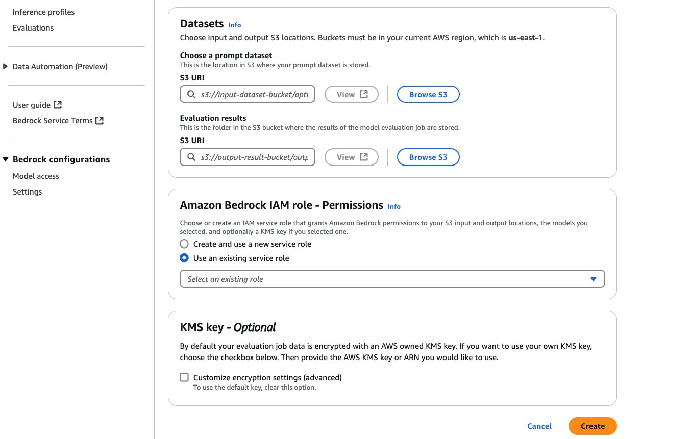690x439 pixels.
Task: Click the external link icon beside User guide
Action: 58,104
